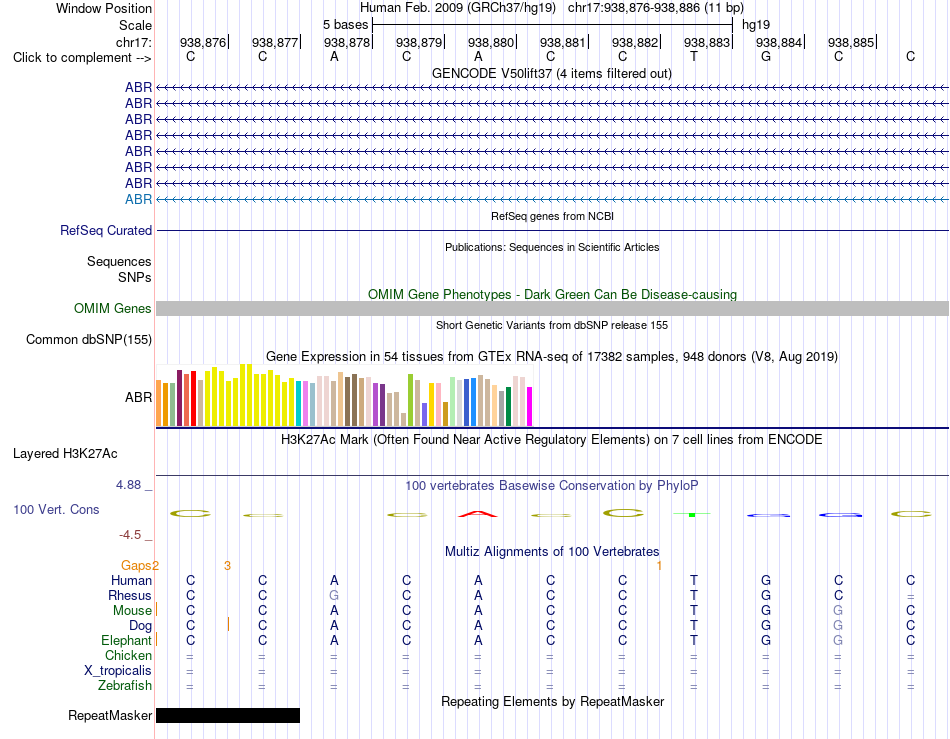Open the 100 vertebrates Basewise Conservation title
950x739 pixels.
(x=552, y=486)
